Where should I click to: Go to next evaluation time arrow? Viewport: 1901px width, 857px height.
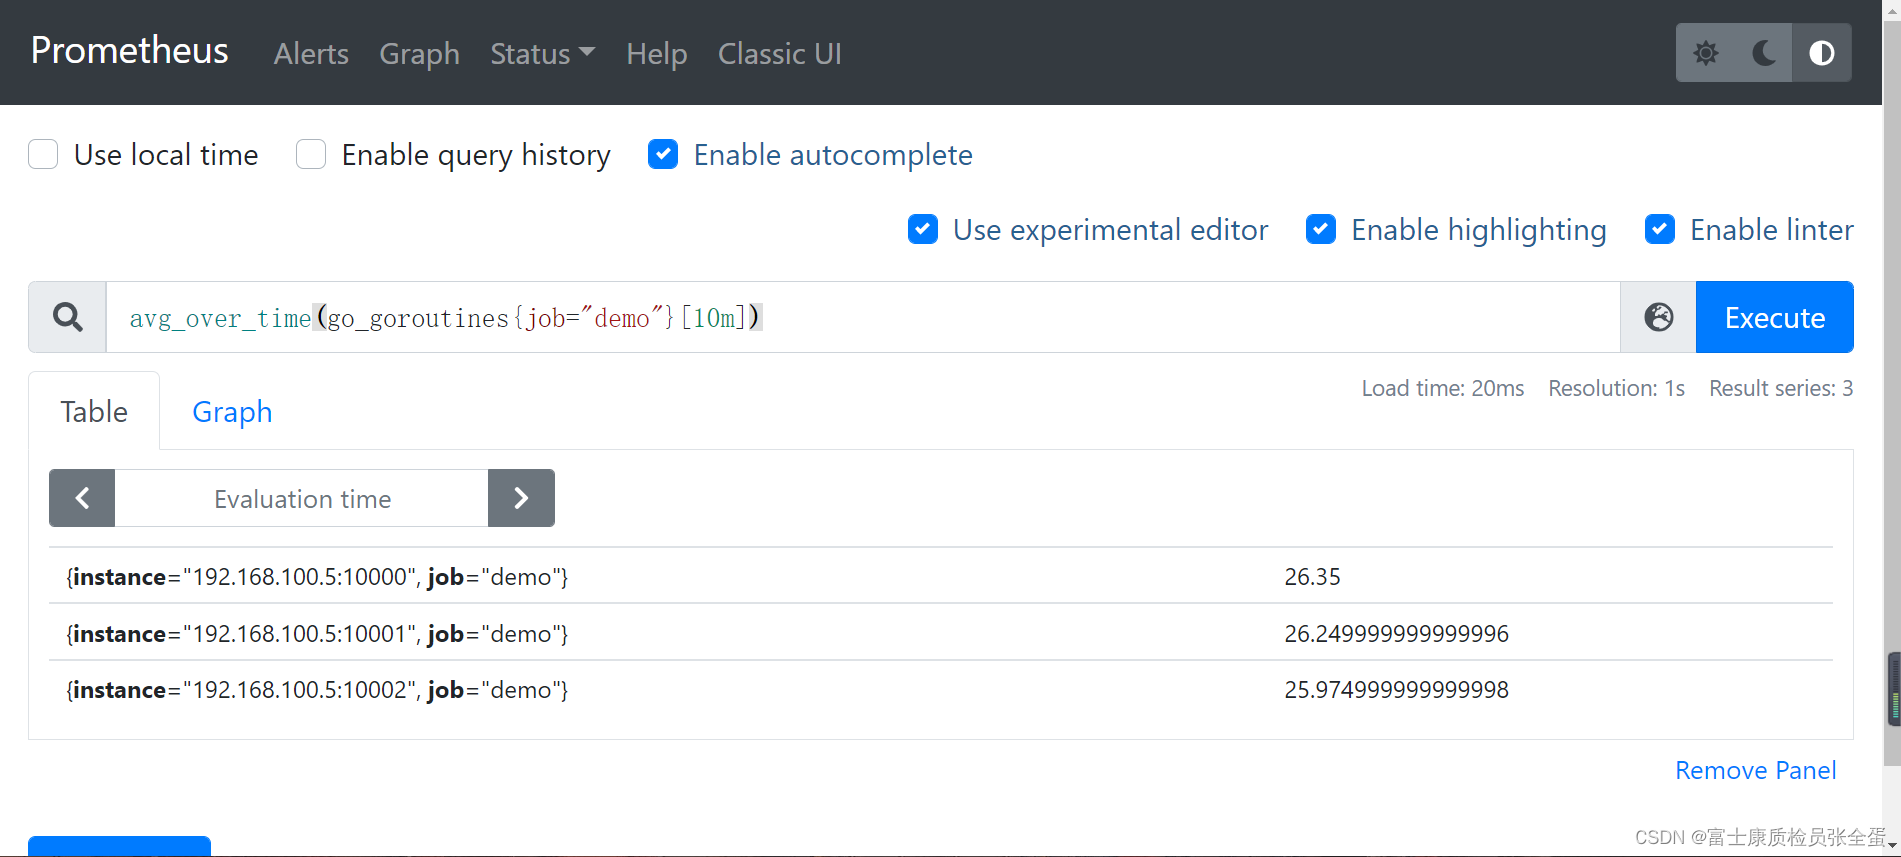coord(521,498)
